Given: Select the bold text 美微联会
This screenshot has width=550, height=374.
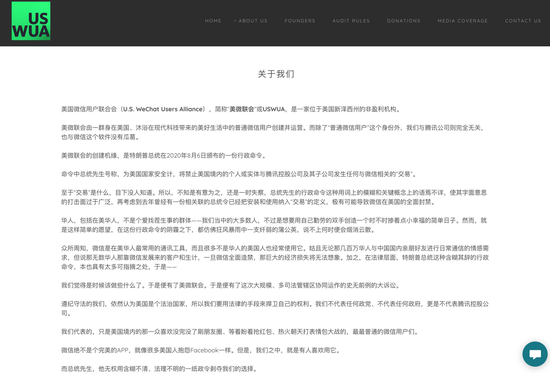Looking at the screenshot, I should click(x=242, y=109).
